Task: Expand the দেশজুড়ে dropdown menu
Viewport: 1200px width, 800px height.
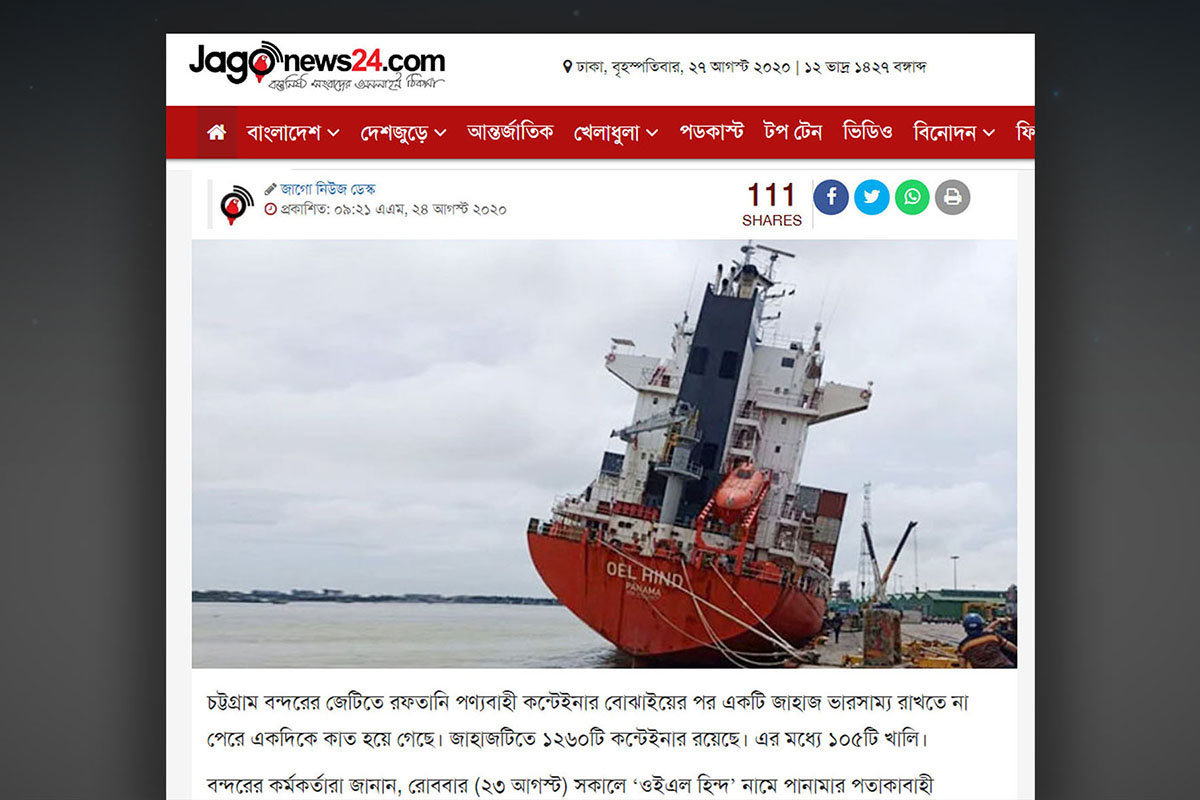Action: [403, 132]
